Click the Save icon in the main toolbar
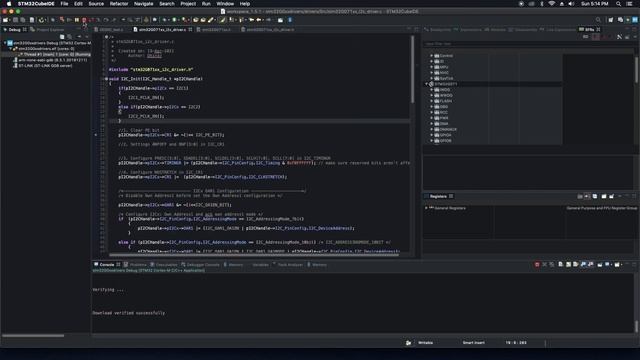The height and width of the screenshot is (360, 640). click(16, 20)
